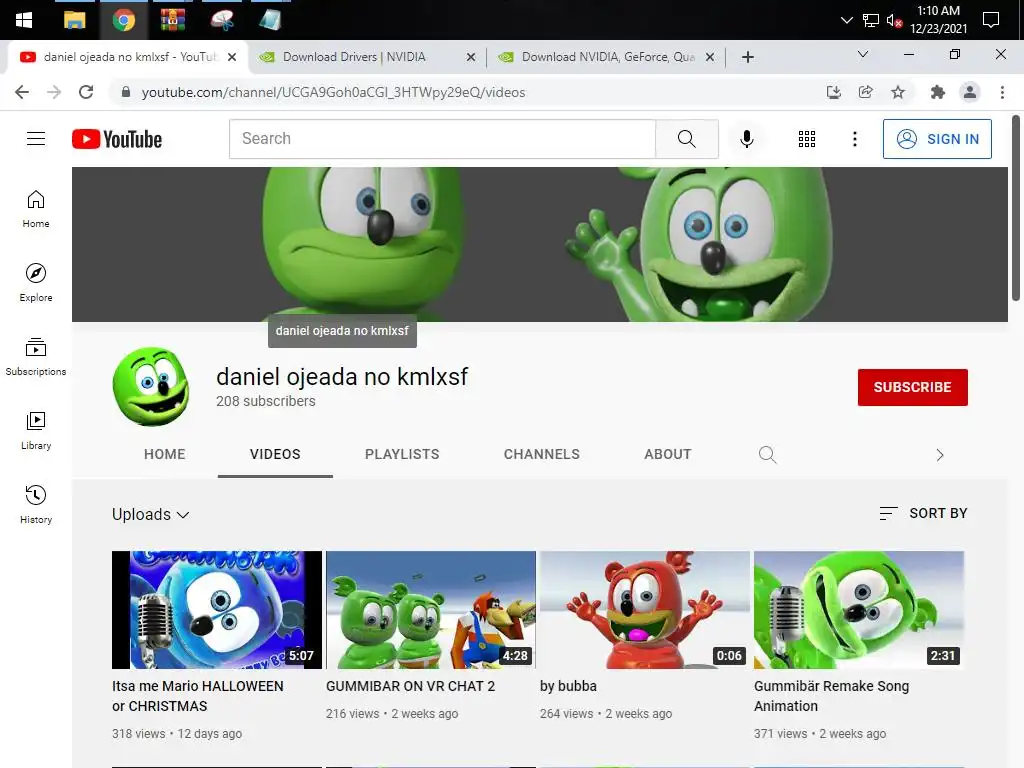The width and height of the screenshot is (1024, 768).
Task: Go to Home in the sidebar
Action: click(36, 208)
